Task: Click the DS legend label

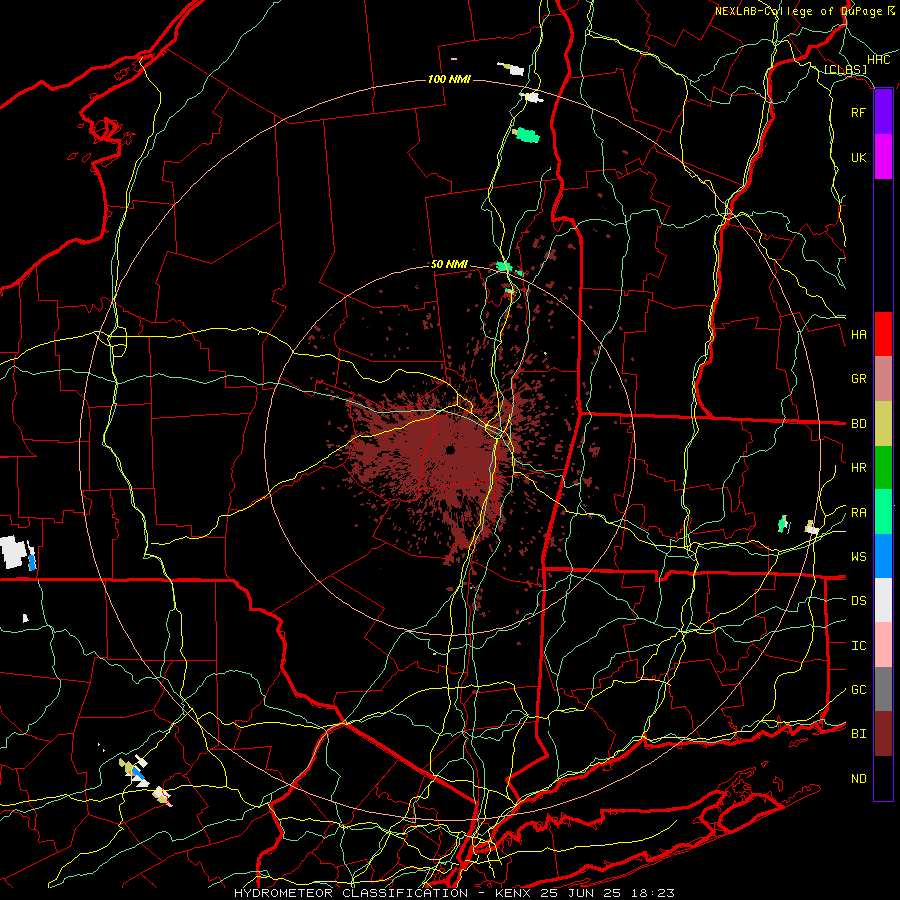Action: coord(858,601)
